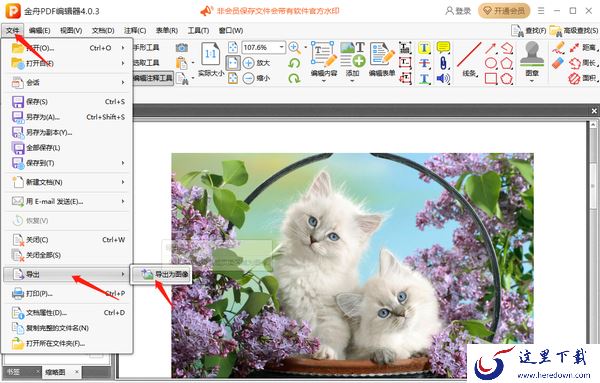Screen dimensions: 600x383
Task: Toggle the fit-width page view button
Action: [233, 63]
